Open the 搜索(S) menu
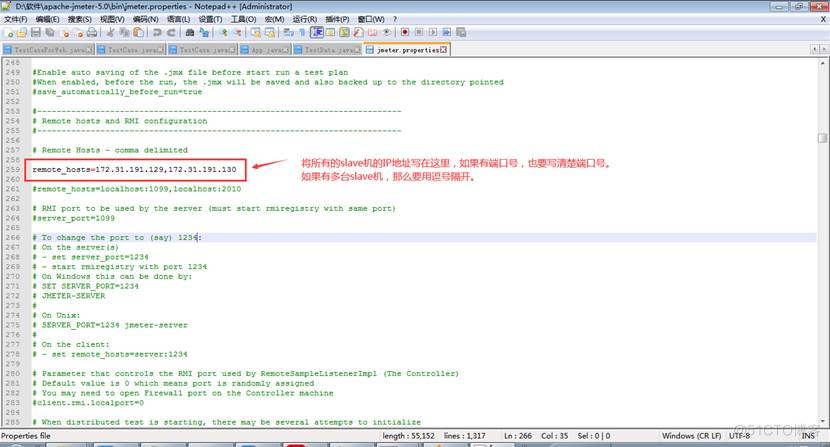Viewport: 830px width, 447px height. (82, 19)
